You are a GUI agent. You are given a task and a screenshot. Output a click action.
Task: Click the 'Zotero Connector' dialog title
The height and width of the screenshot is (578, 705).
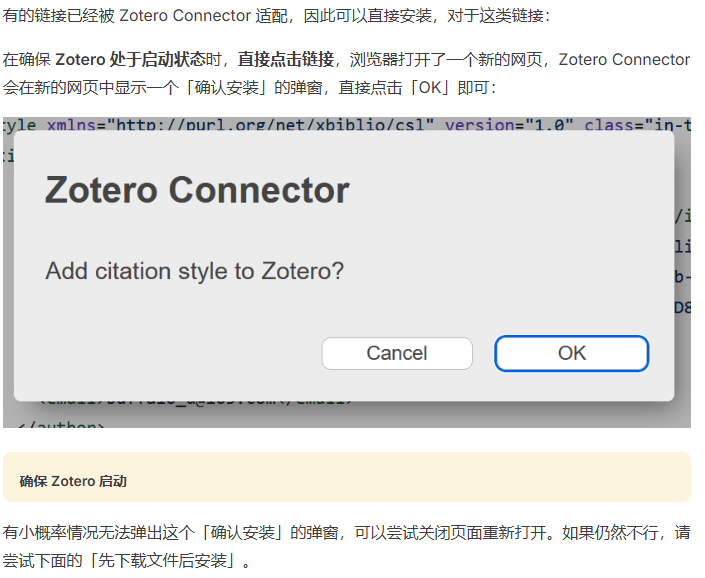click(x=197, y=190)
